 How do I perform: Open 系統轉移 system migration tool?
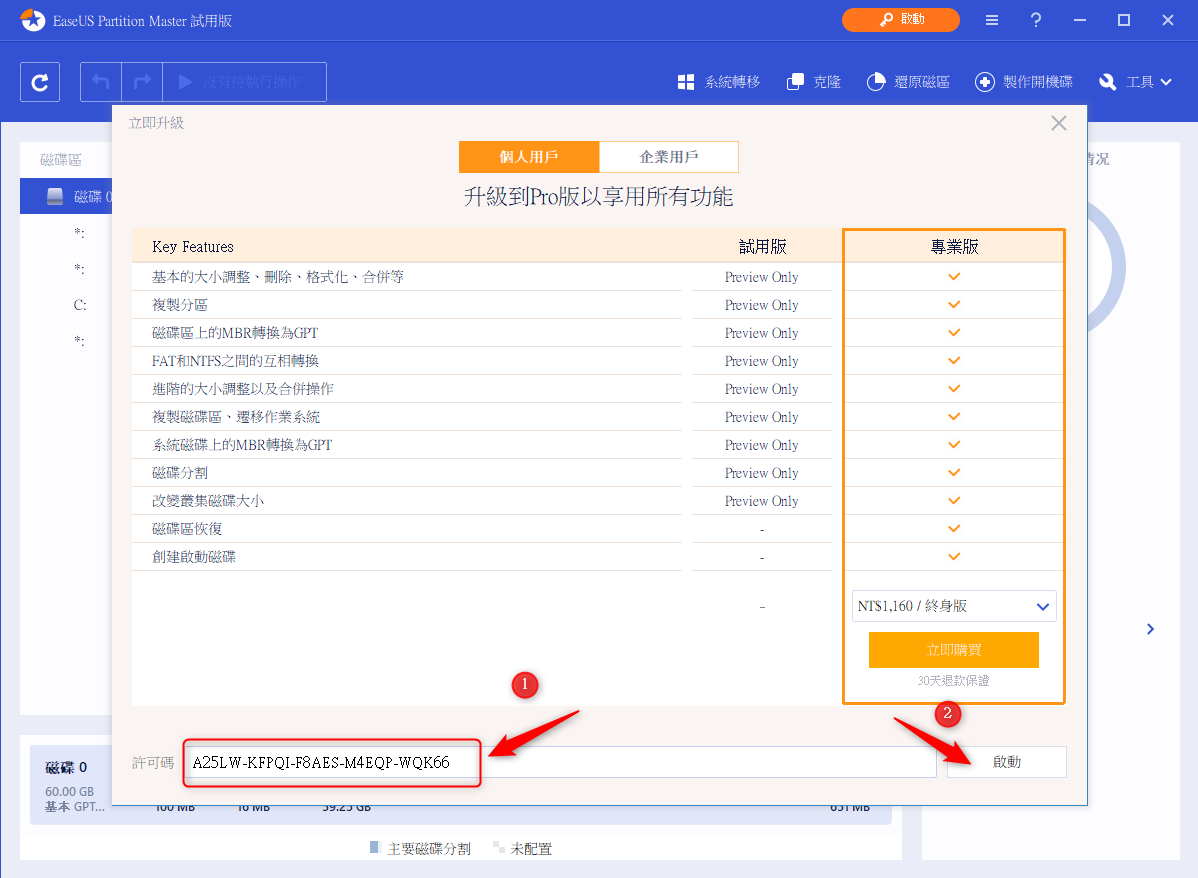[x=719, y=82]
